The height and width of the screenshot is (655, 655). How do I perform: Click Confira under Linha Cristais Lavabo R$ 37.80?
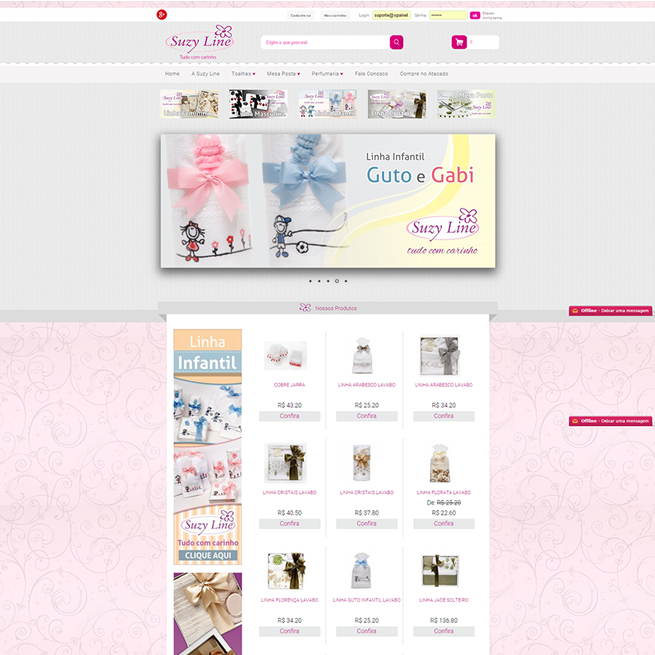pos(367,524)
